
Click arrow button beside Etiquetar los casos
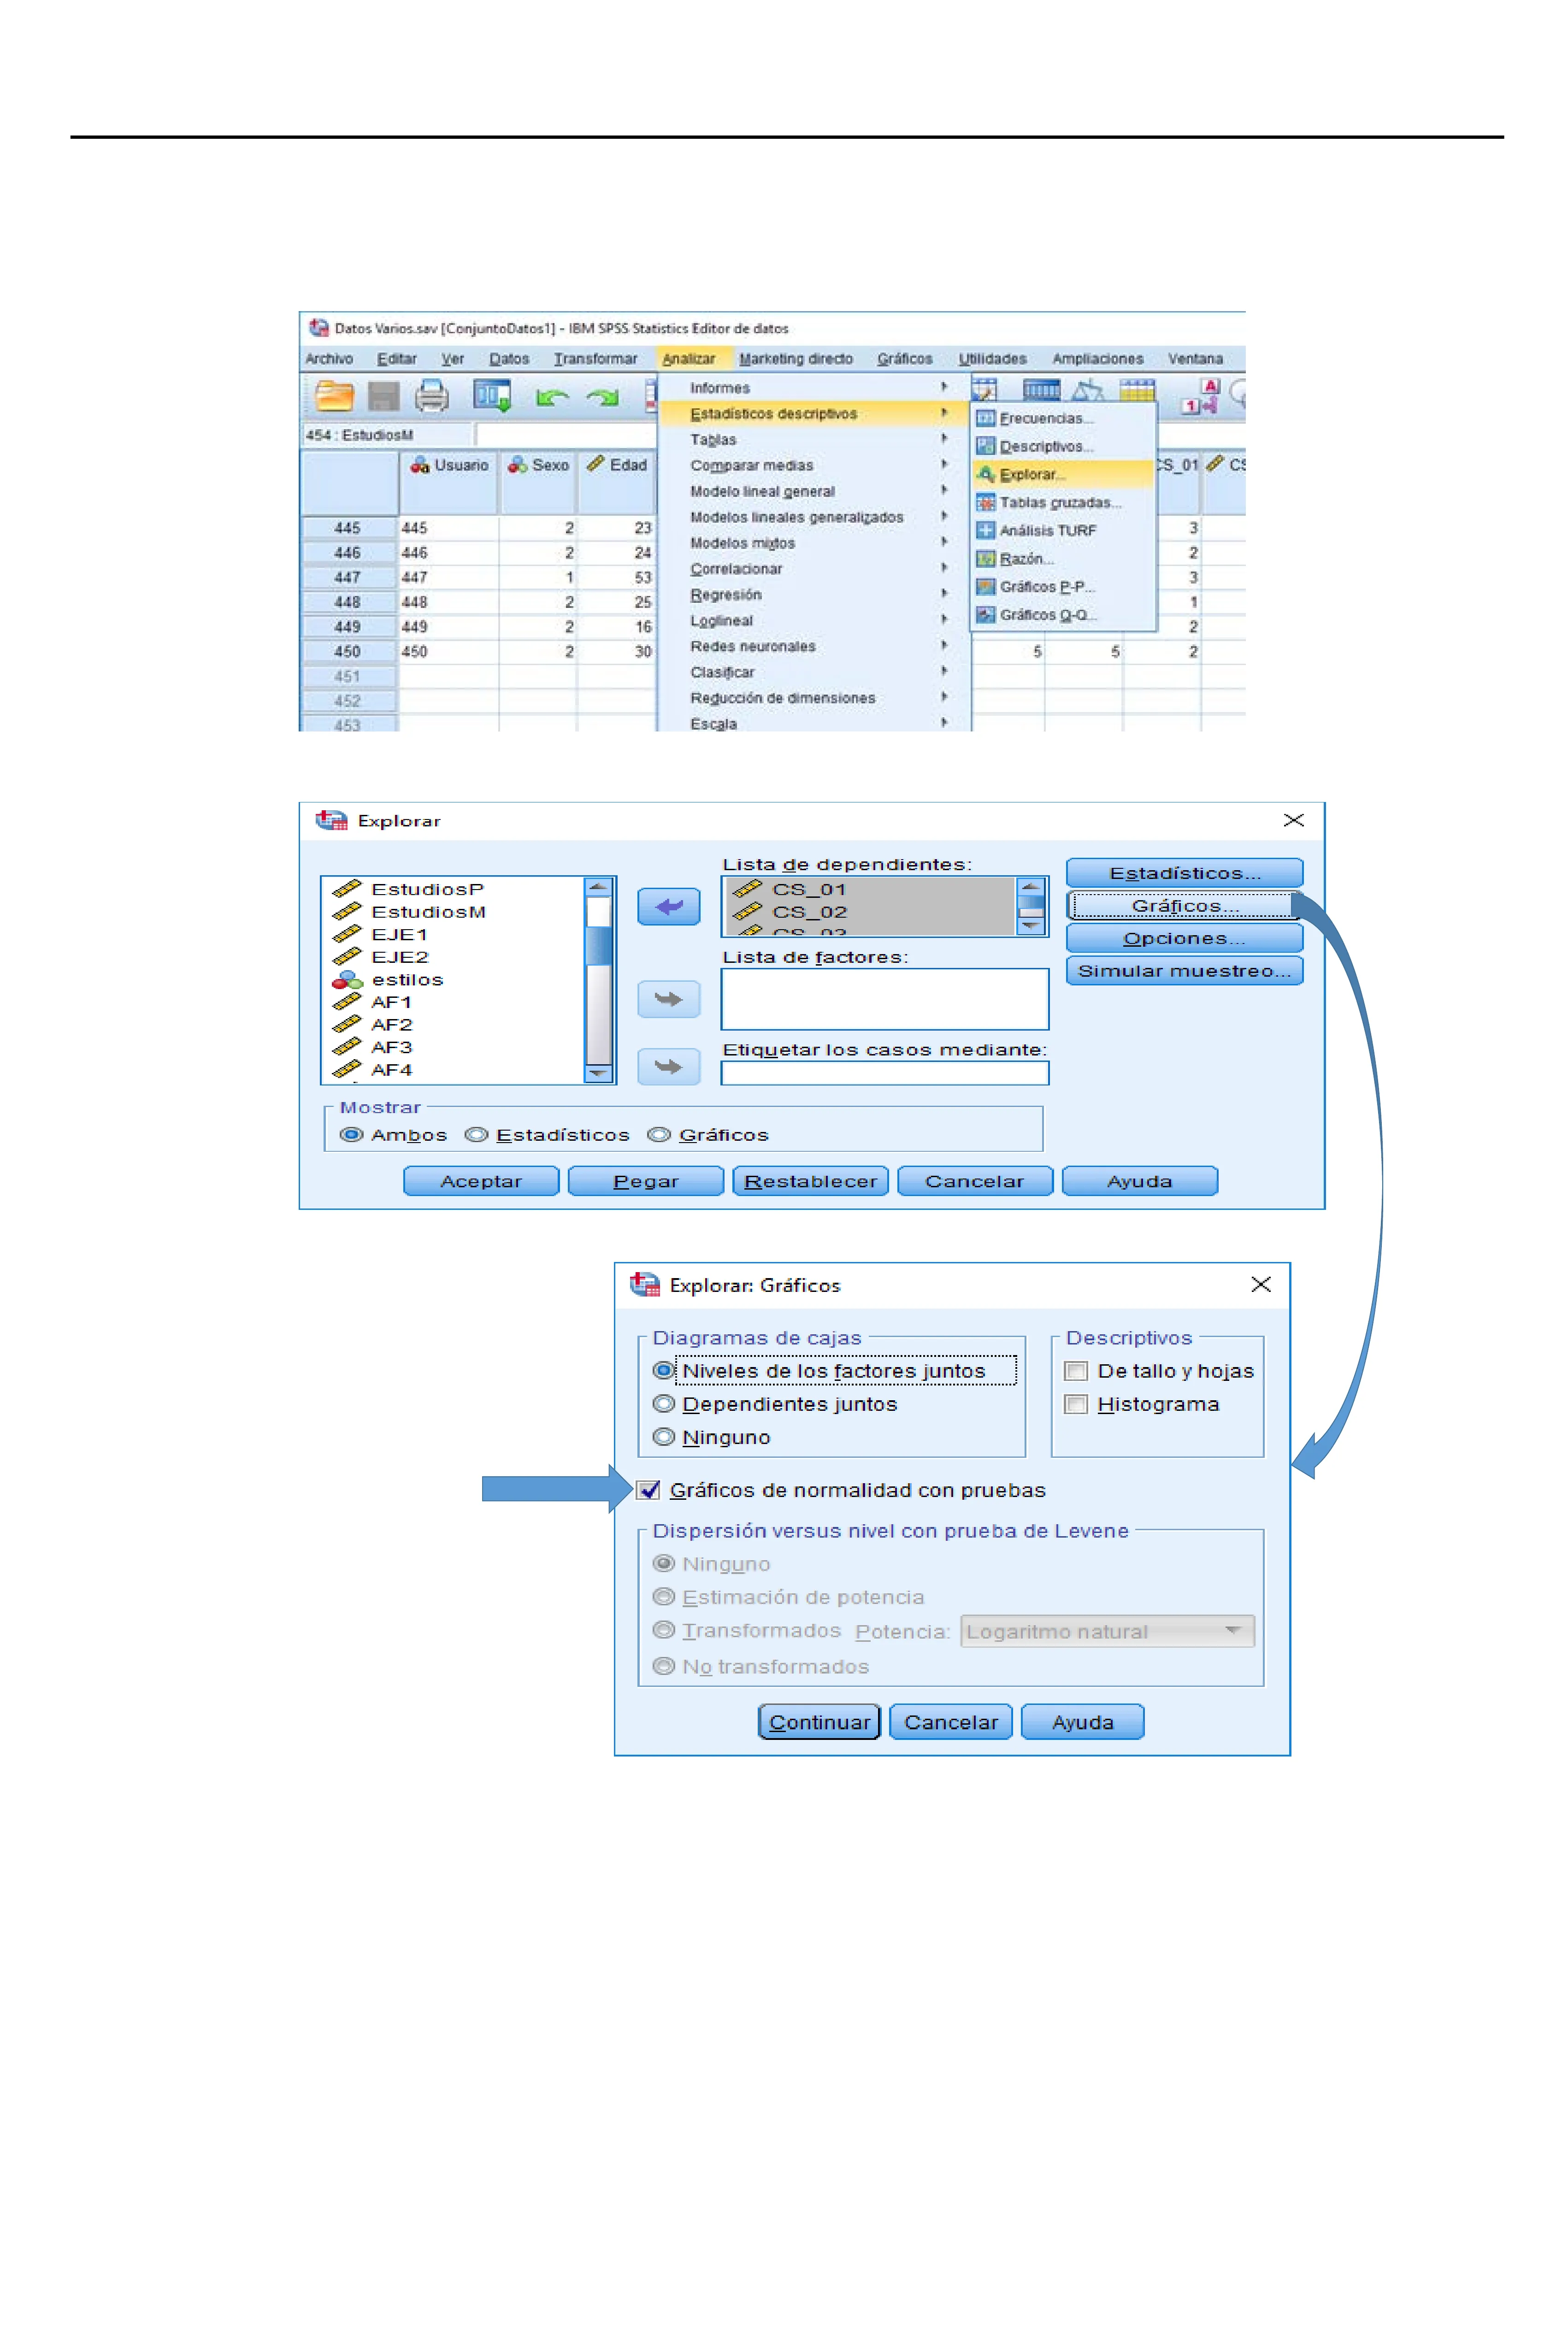click(668, 1067)
